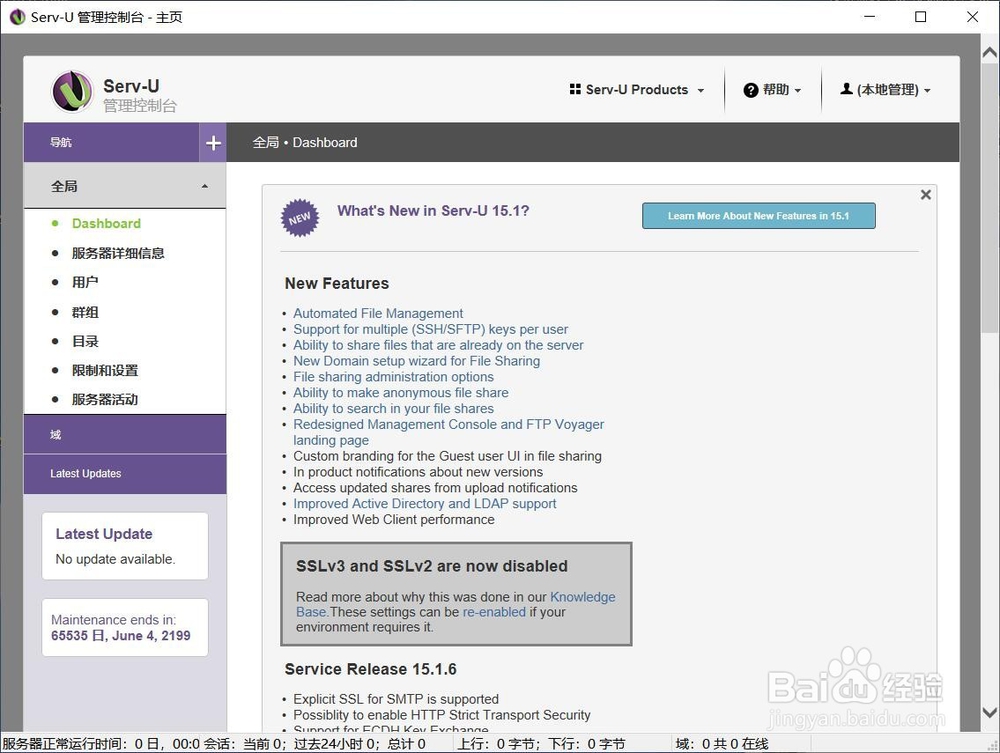
Task: Click the Serv-U Products grid icon
Action: pos(575,89)
